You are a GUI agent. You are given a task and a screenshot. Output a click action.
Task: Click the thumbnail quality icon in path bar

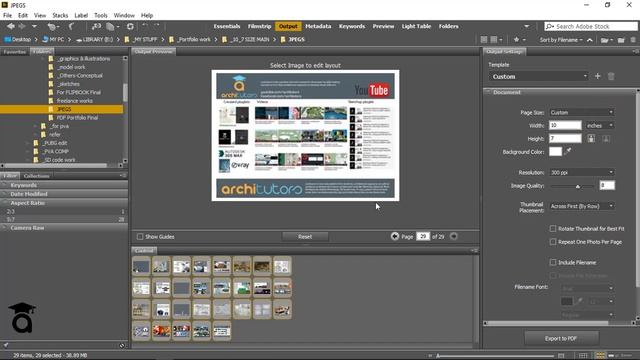(484, 40)
